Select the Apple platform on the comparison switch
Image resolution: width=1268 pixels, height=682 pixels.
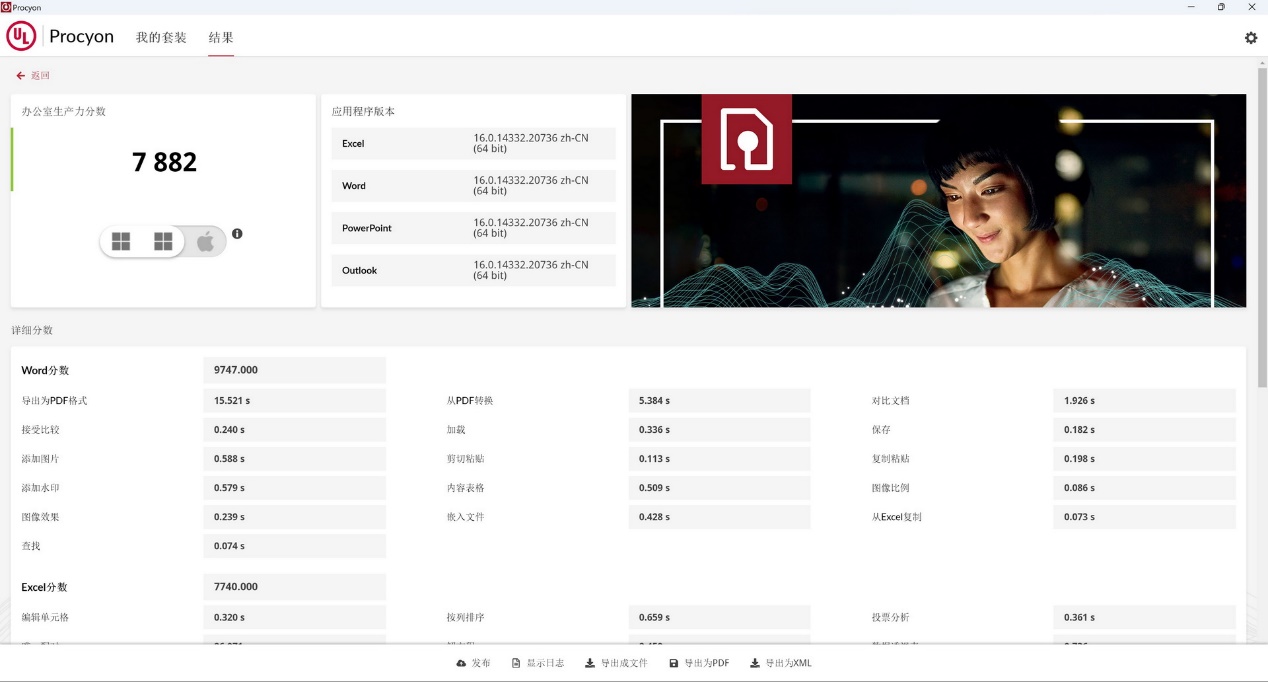click(205, 239)
